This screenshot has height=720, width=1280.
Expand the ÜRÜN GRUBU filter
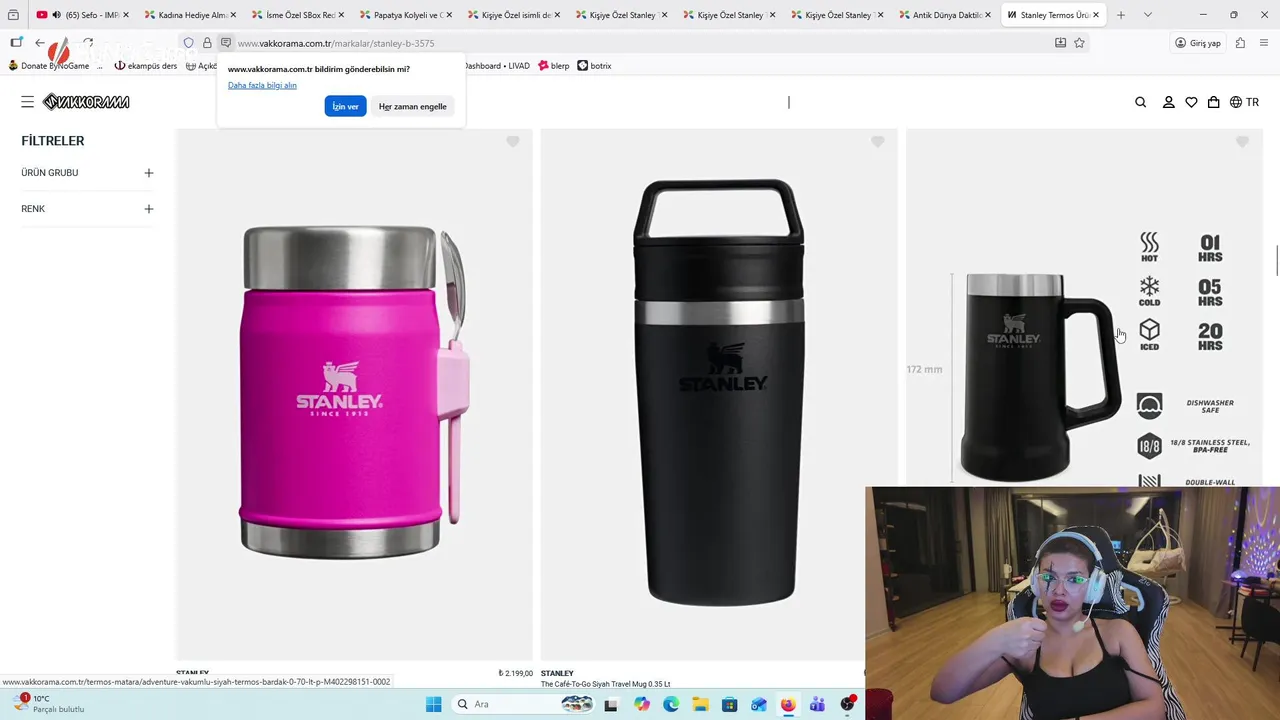(148, 173)
